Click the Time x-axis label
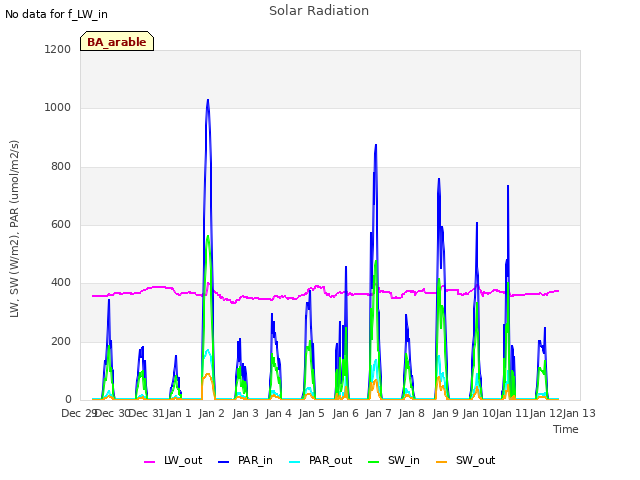 566,429
